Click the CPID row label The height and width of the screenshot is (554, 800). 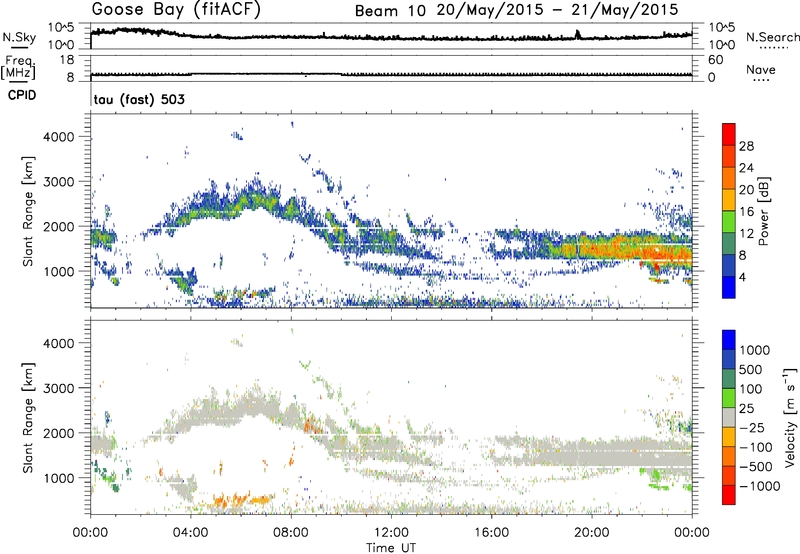coord(22,95)
